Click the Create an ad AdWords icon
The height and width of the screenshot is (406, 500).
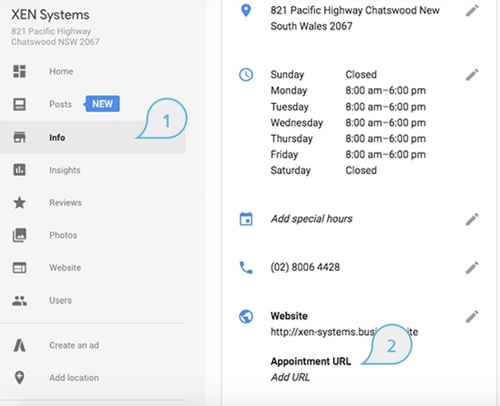(19, 345)
